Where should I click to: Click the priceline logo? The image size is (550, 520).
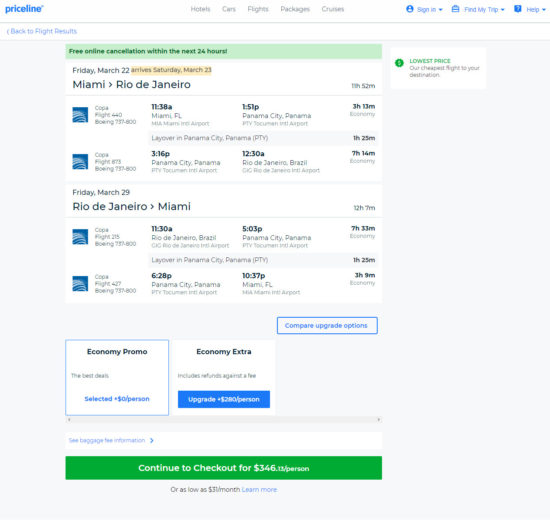click(24, 9)
